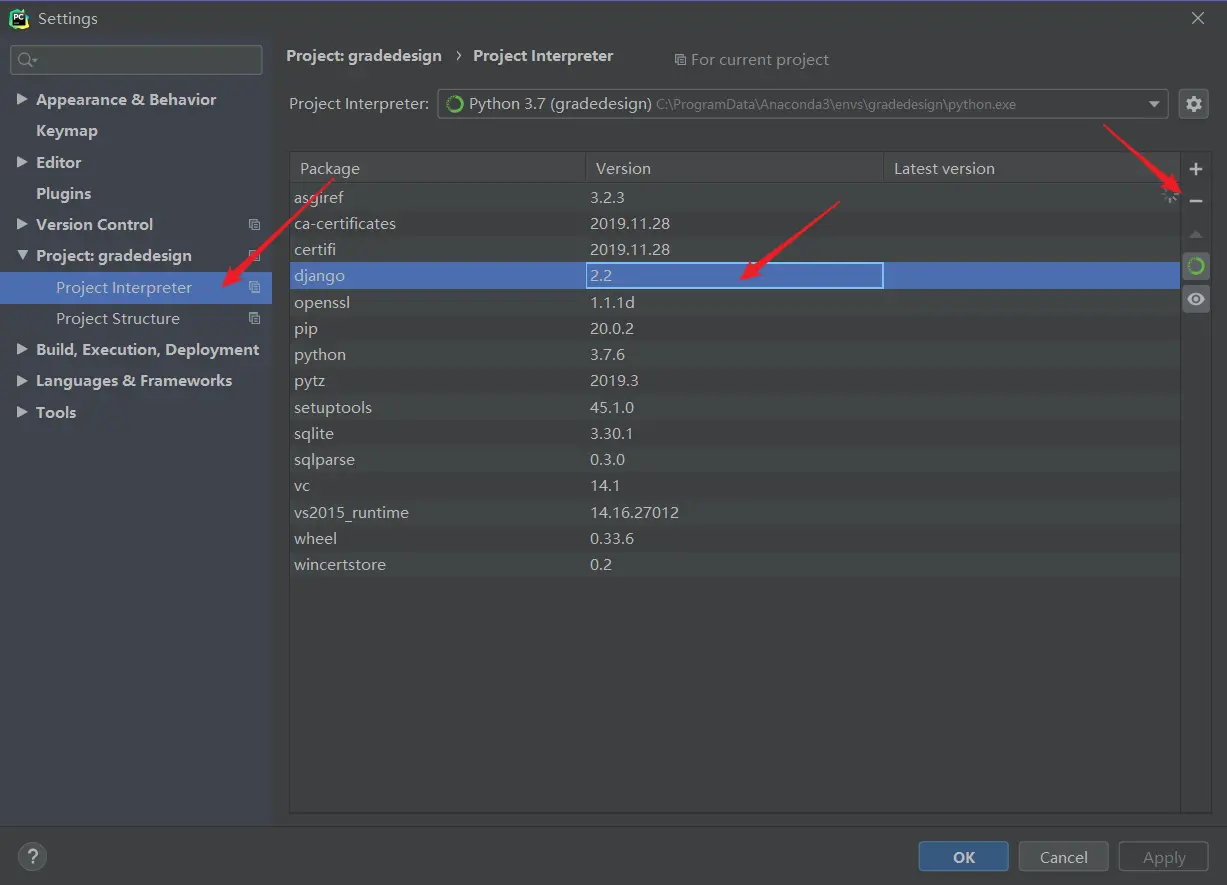Click the PyCharm logo in title bar
The image size is (1227, 885).
(19, 18)
